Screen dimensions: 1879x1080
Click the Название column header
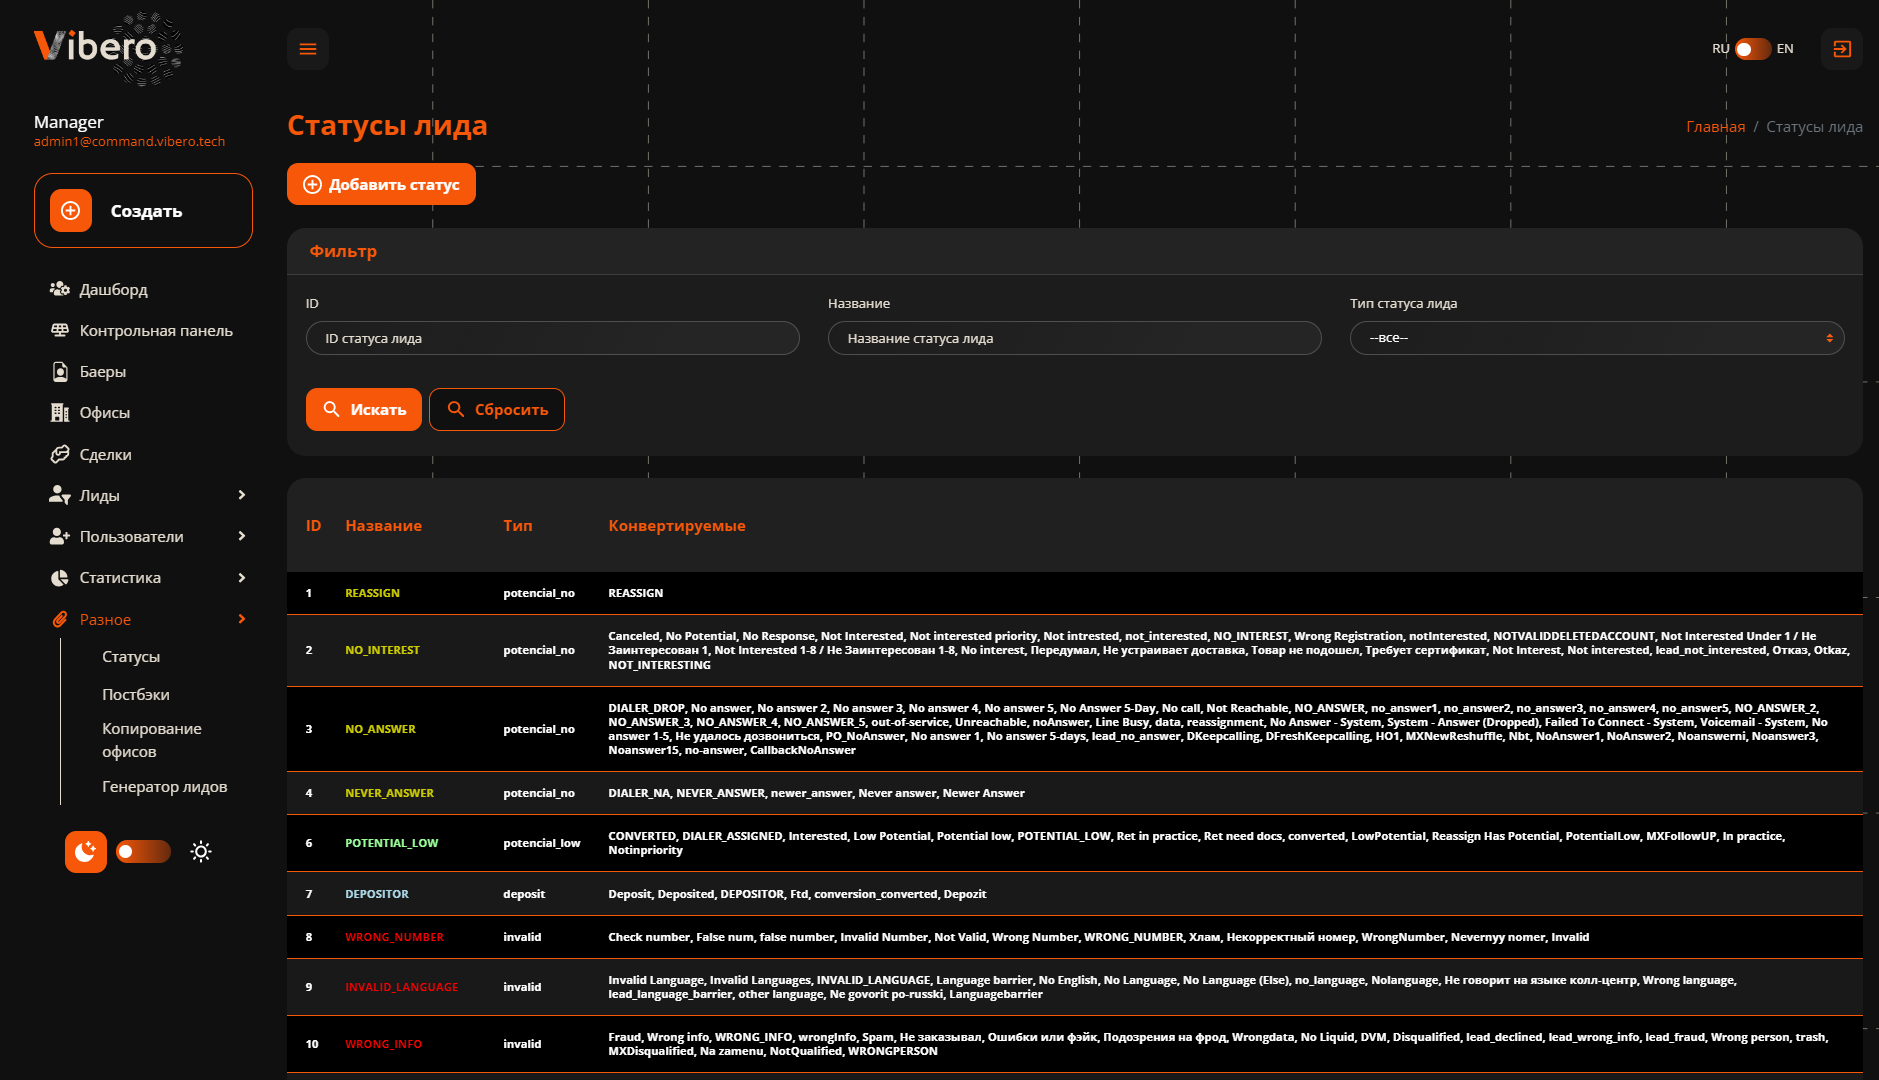coord(384,525)
